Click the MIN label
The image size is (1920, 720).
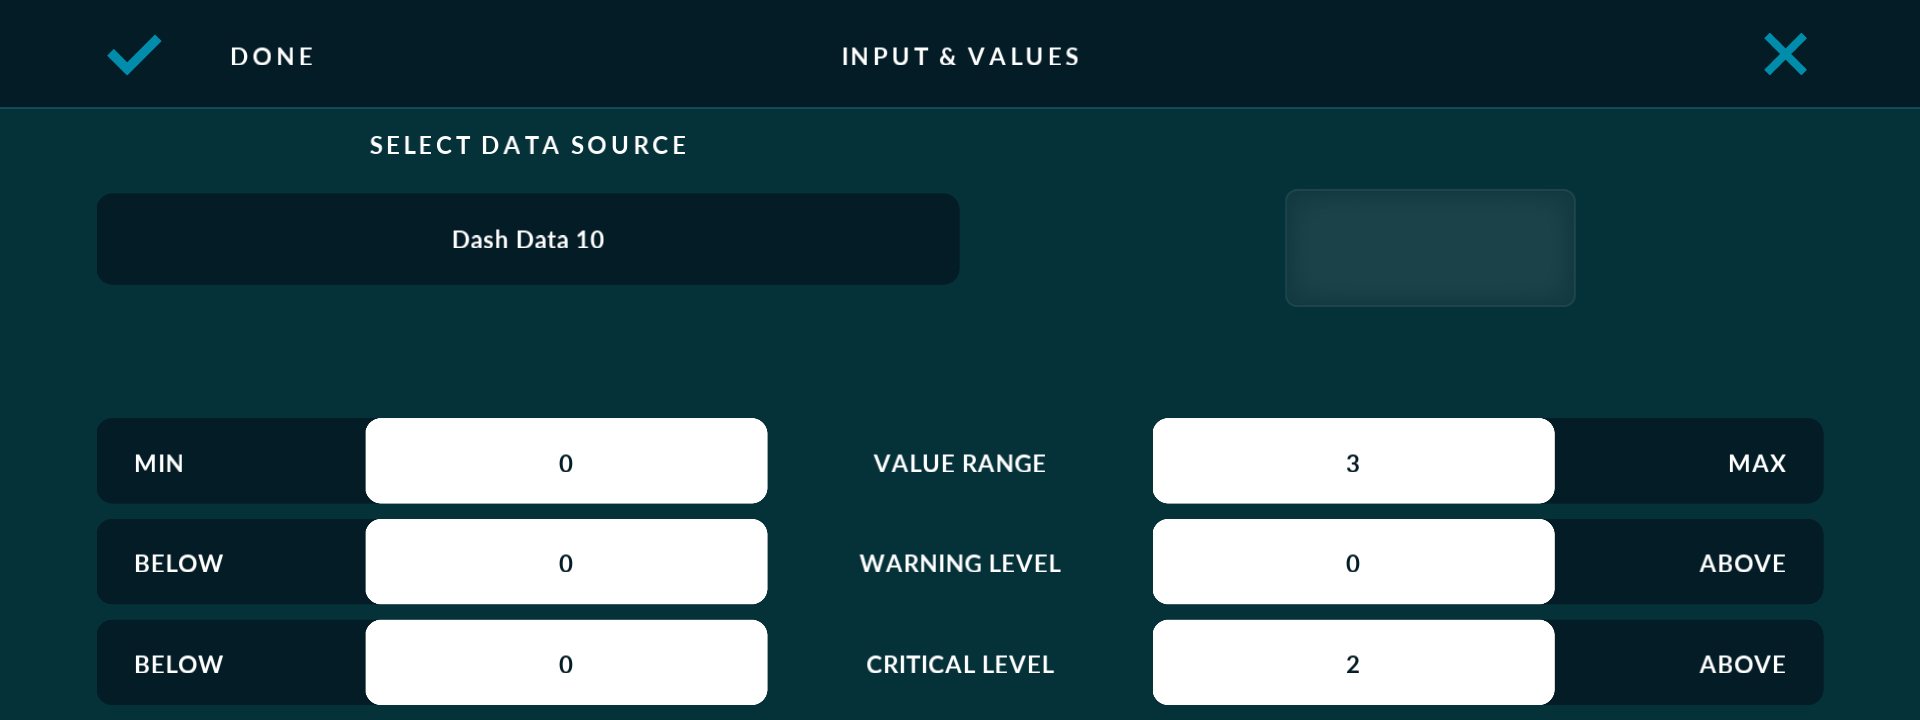click(159, 463)
